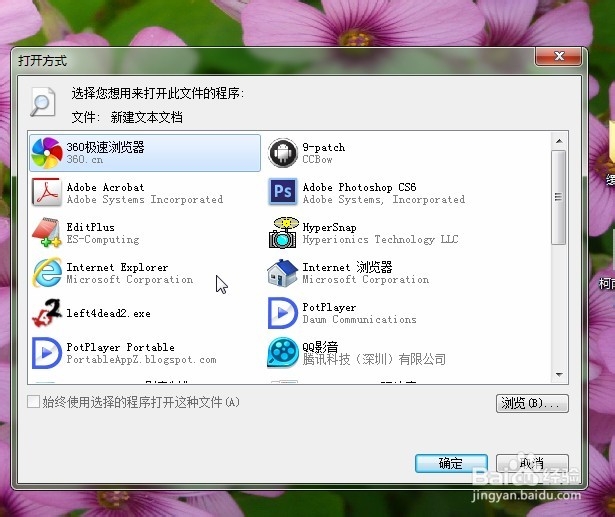The width and height of the screenshot is (615, 517).
Task: Click the 取消 button
Action: 532,464
